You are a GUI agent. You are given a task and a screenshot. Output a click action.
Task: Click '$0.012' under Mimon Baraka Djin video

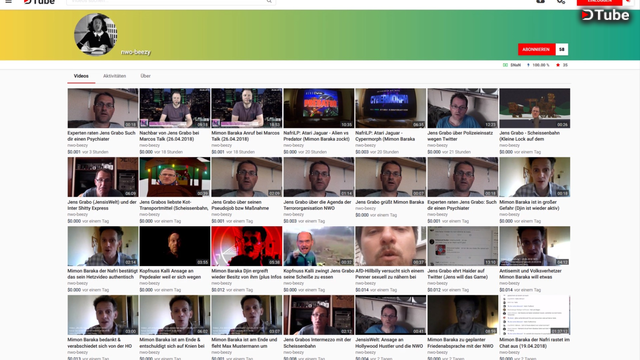point(218,290)
